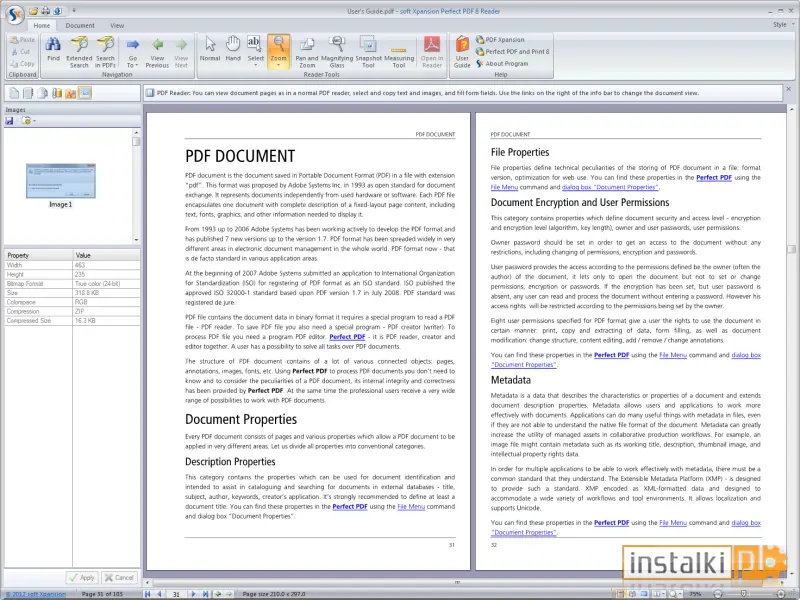Toggle the Zoom tool in ribbon
Viewport: 800px width, 600px height.
278,52
